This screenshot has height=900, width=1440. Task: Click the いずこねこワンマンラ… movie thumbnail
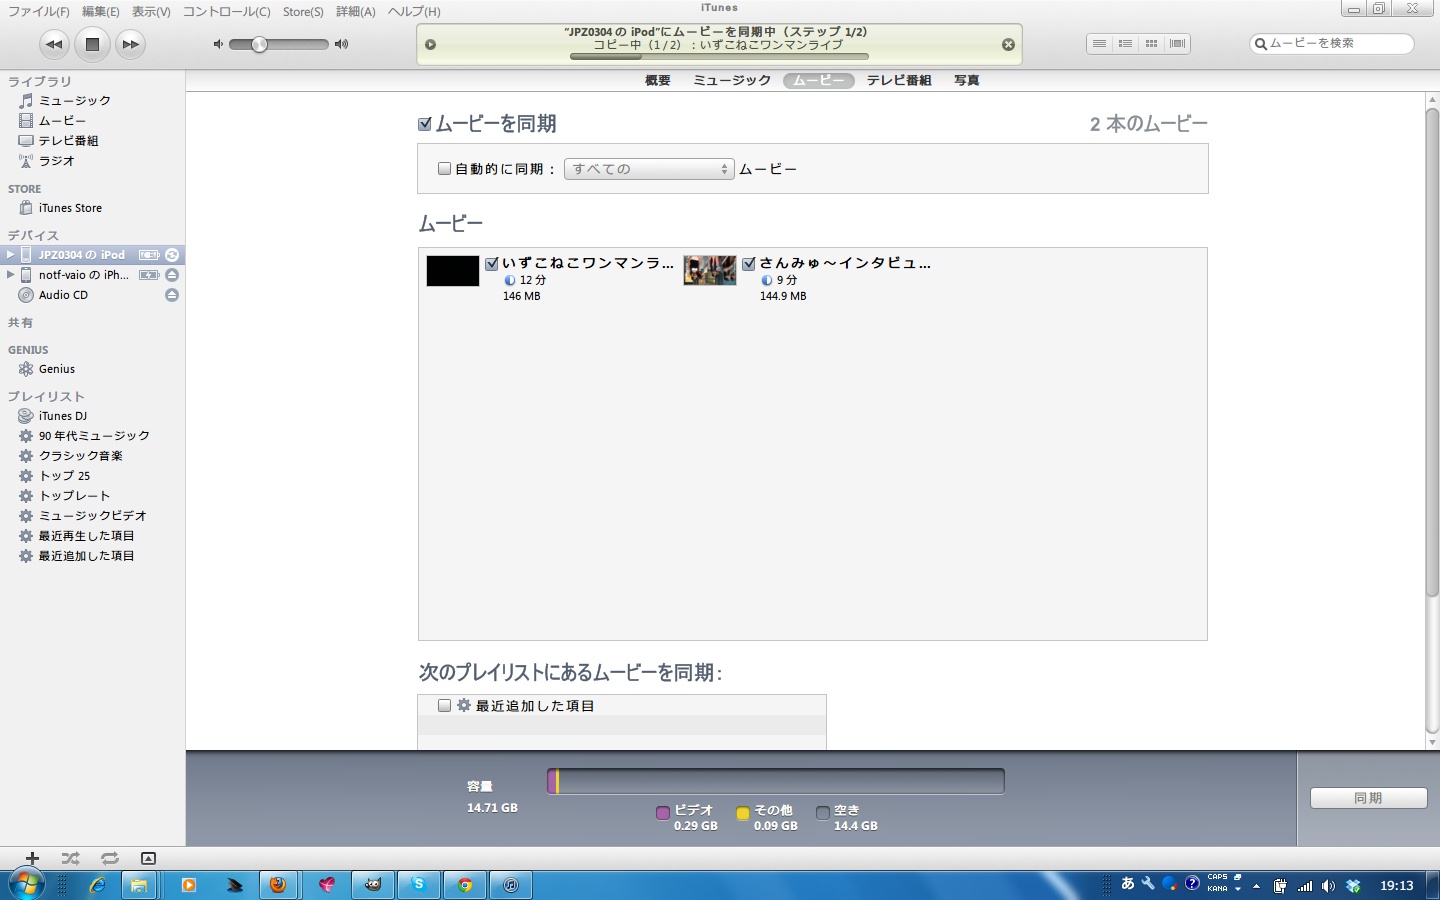coord(453,271)
